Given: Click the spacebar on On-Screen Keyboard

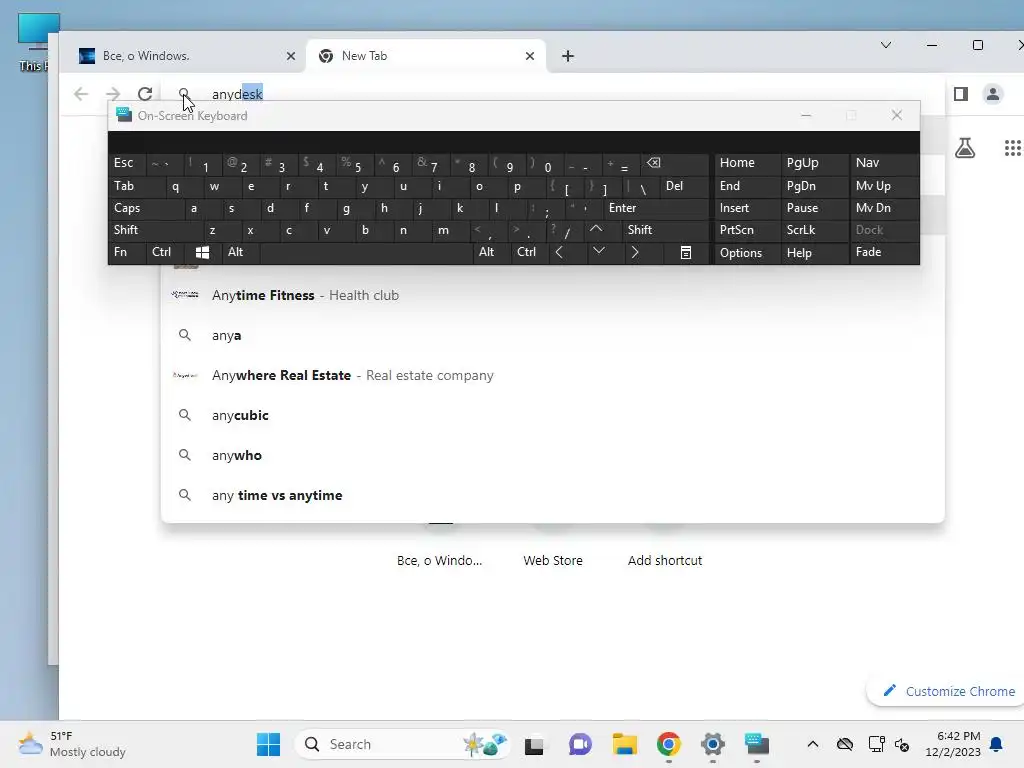Looking at the screenshot, I should pos(366,252).
